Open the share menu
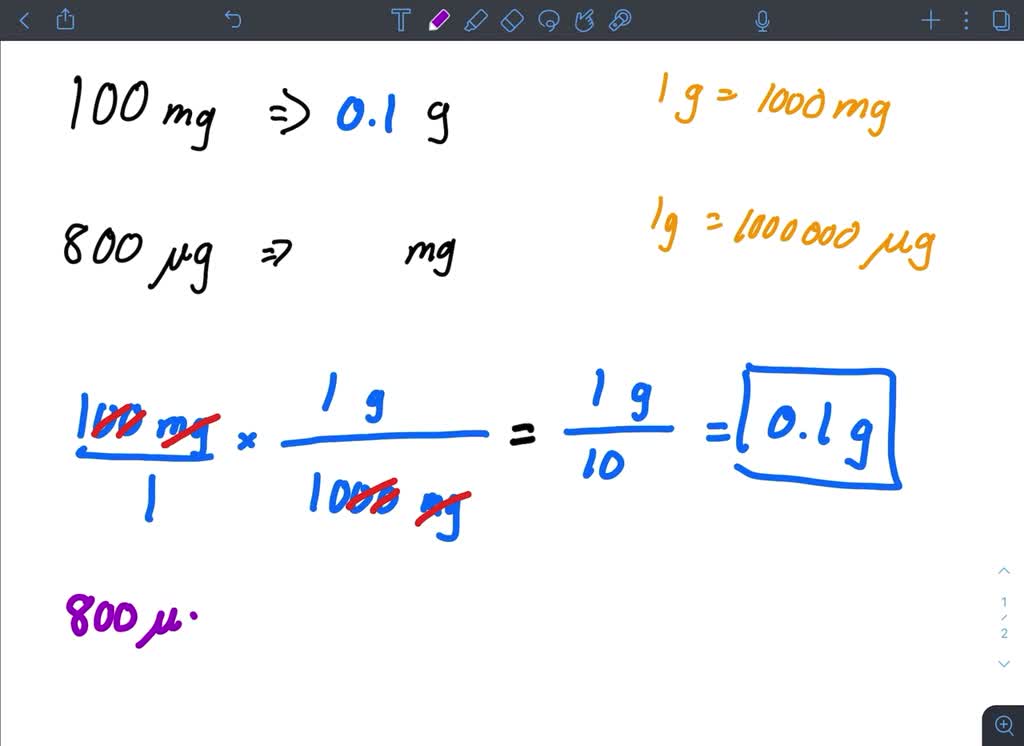The height and width of the screenshot is (746, 1024). tap(66, 19)
